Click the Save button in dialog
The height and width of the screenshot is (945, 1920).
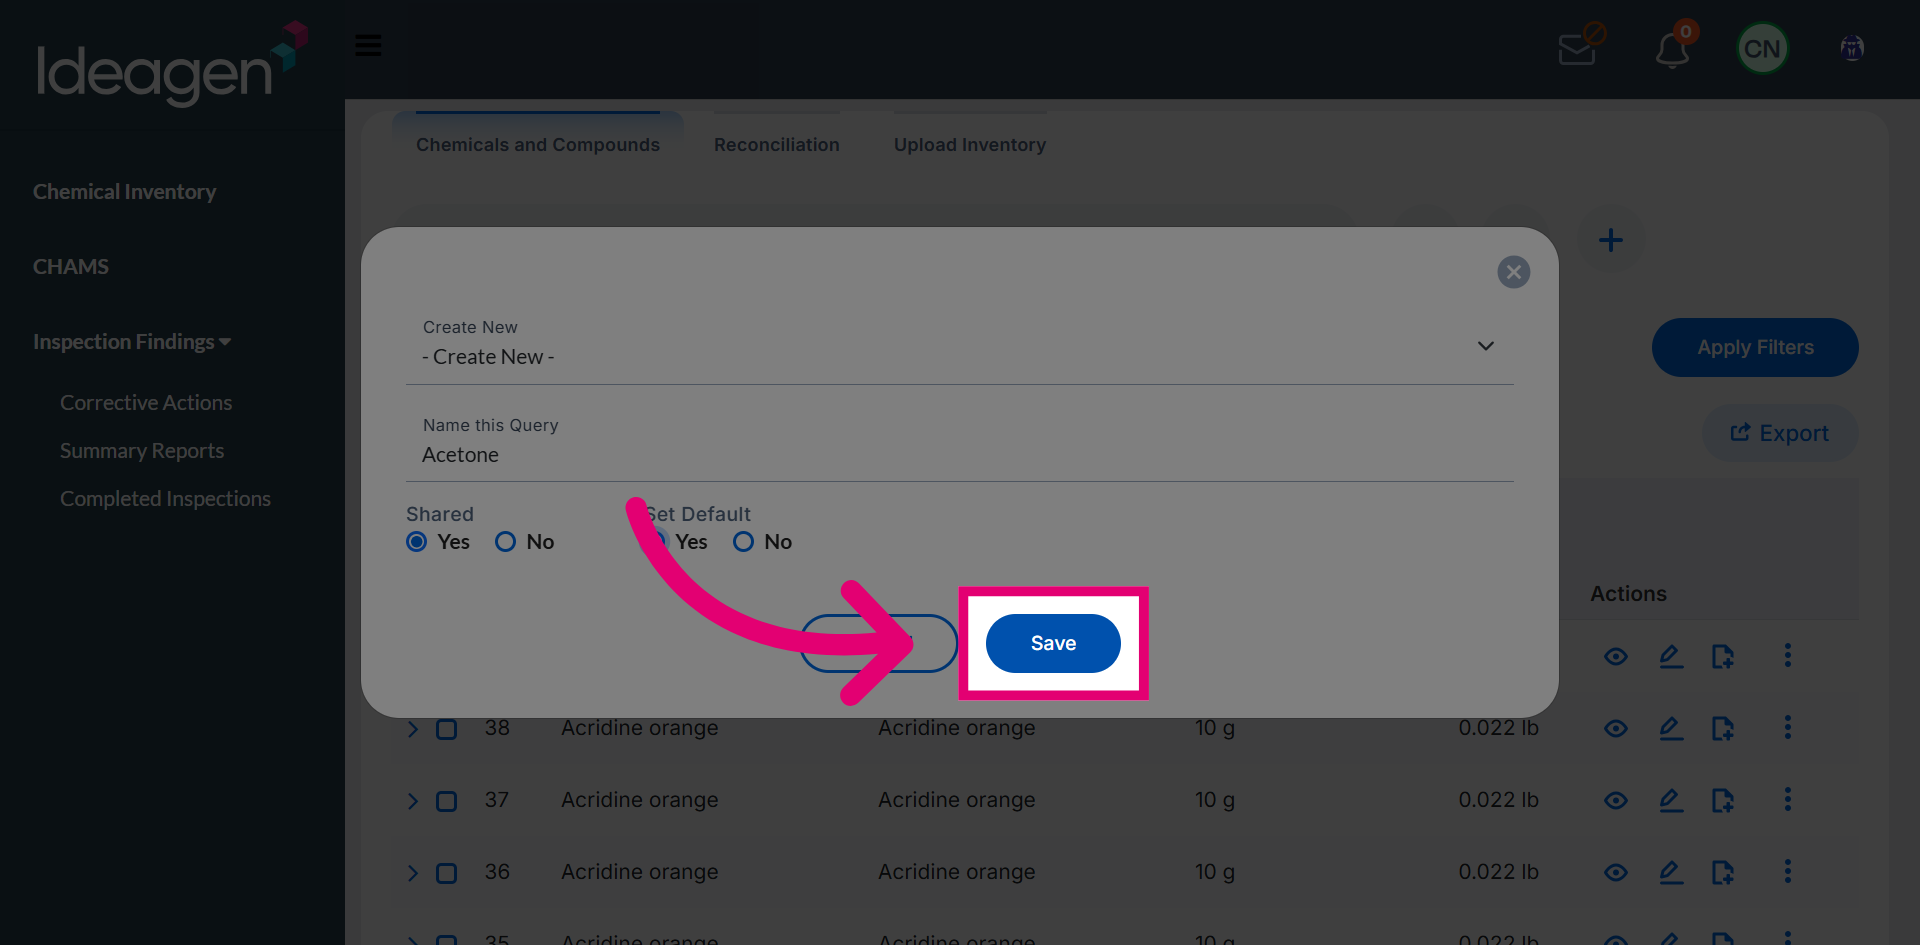point(1053,643)
